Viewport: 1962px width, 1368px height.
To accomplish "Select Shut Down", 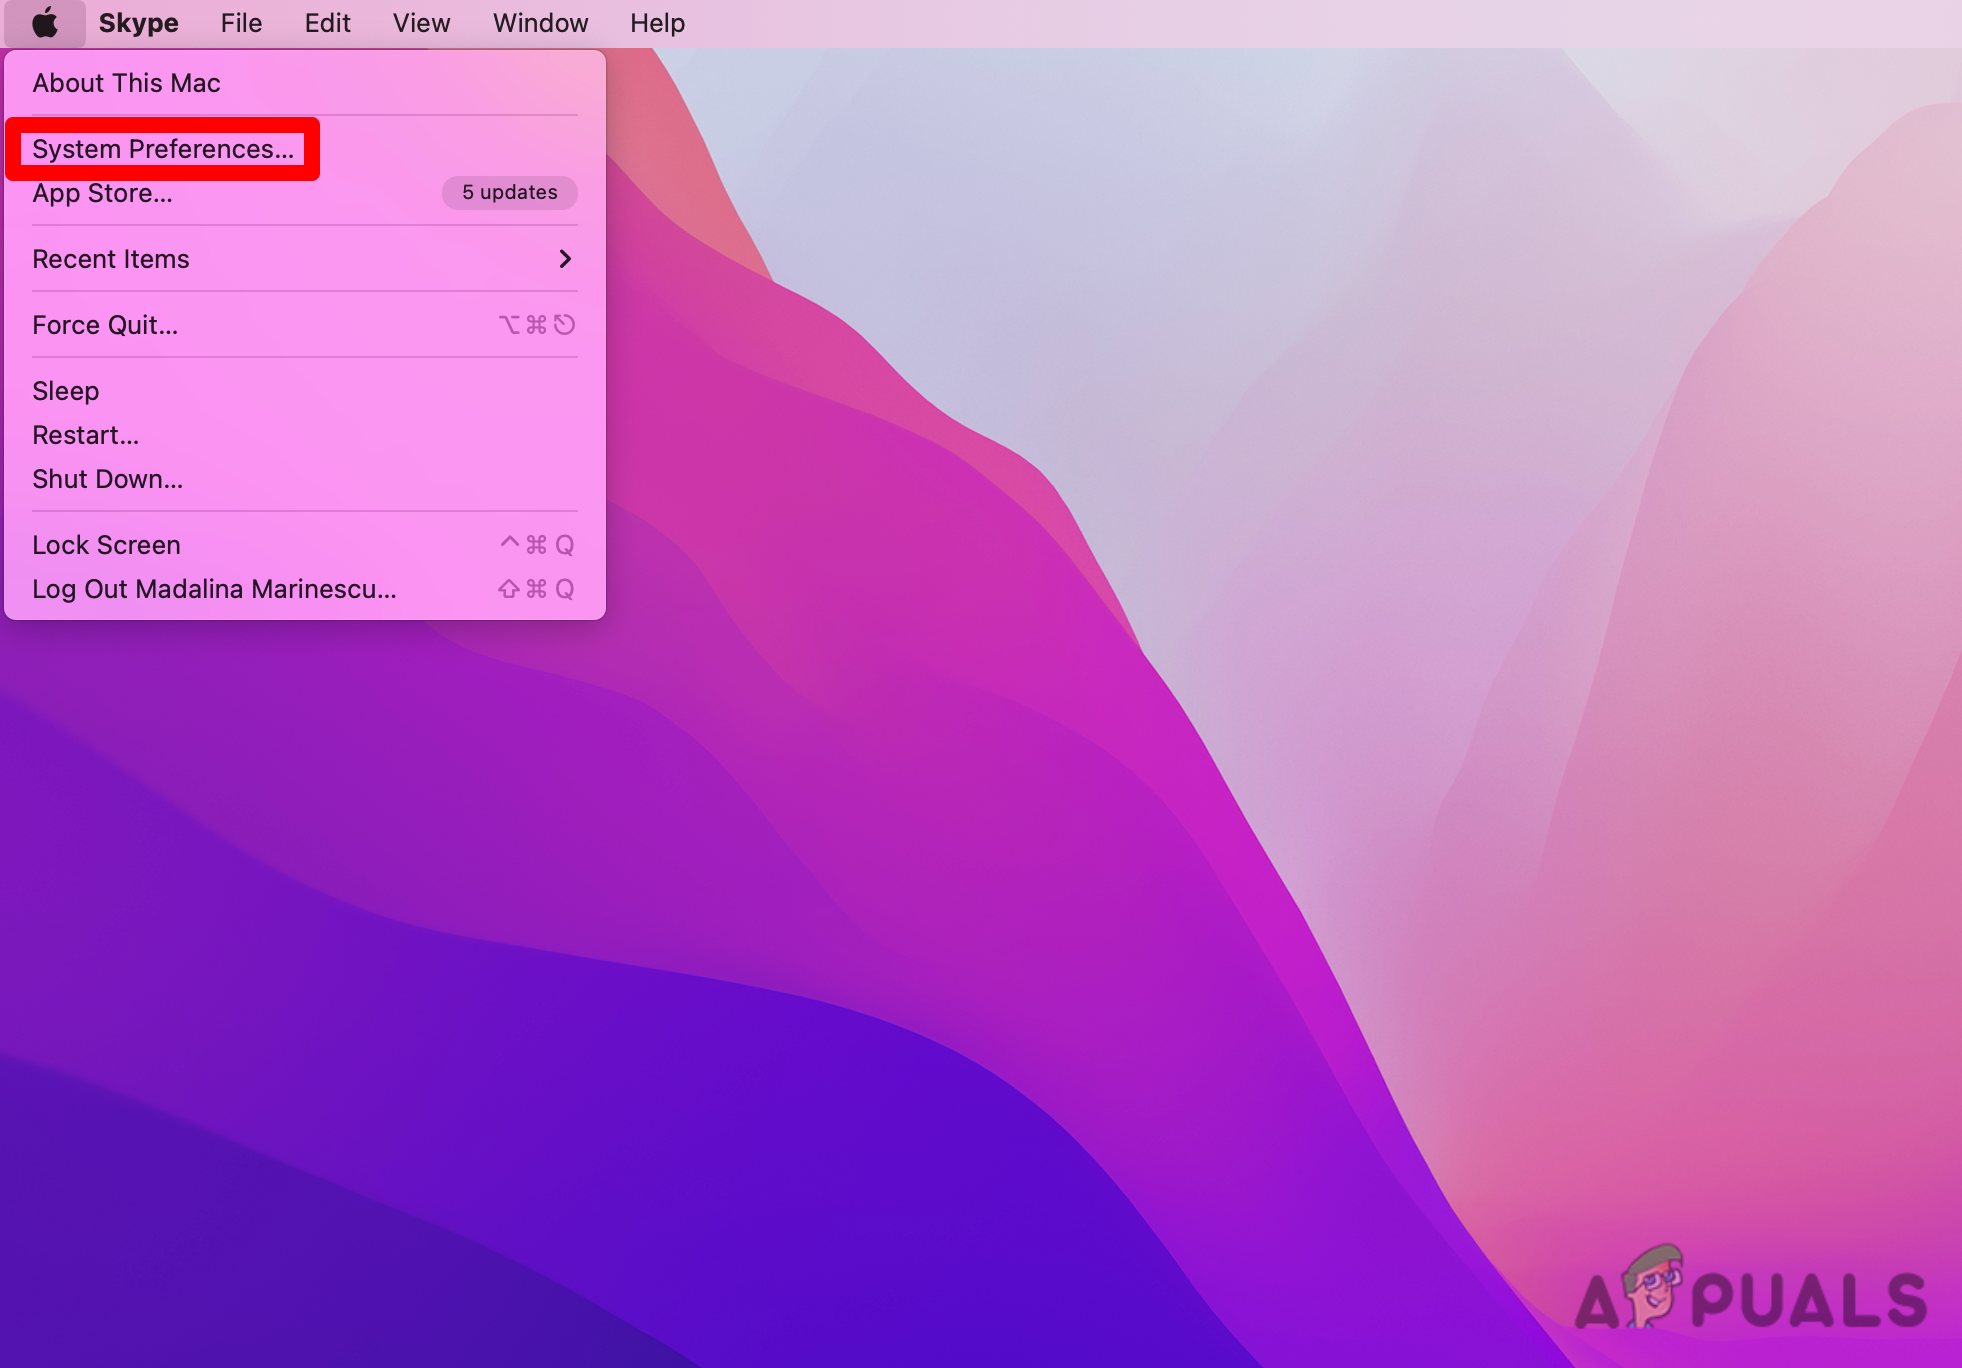I will click(x=107, y=478).
